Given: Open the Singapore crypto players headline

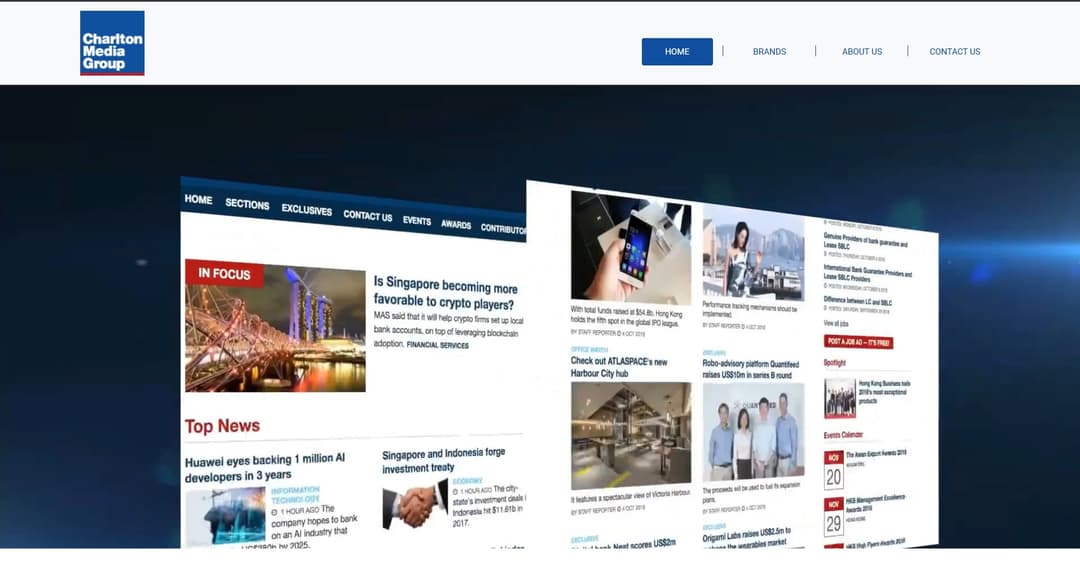Looking at the screenshot, I should click(x=445, y=294).
